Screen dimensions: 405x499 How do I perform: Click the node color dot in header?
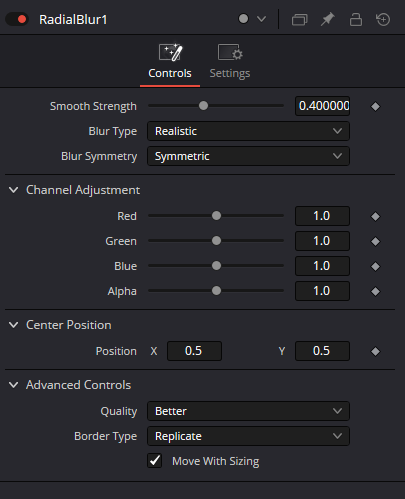coord(243,19)
